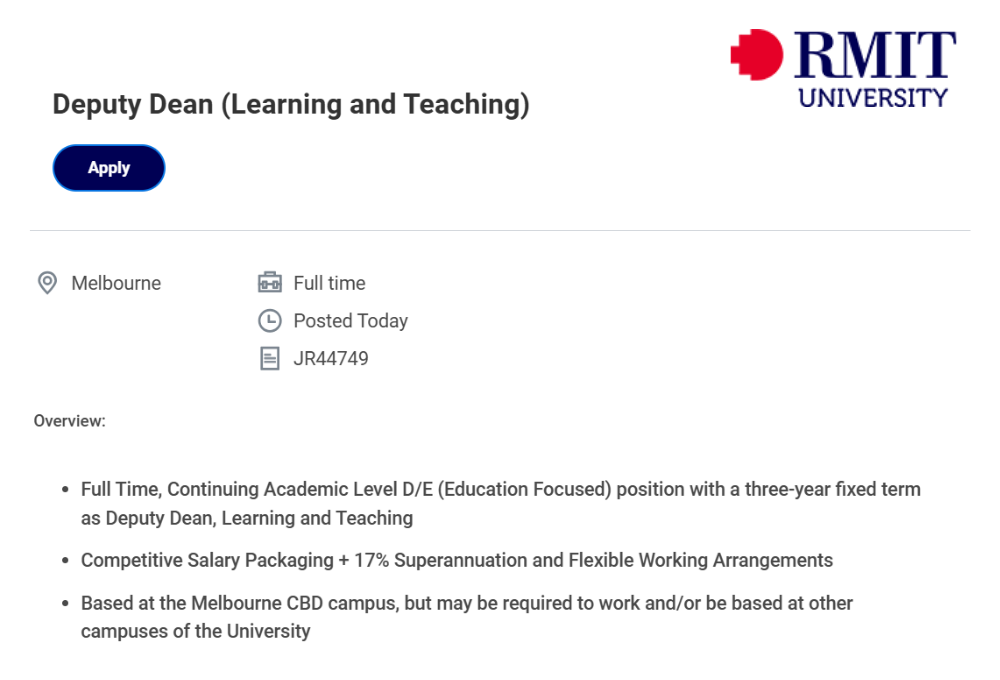Viewport: 1000px width, 680px height.
Task: Click the document icon next to JR44749
Action: point(268,358)
